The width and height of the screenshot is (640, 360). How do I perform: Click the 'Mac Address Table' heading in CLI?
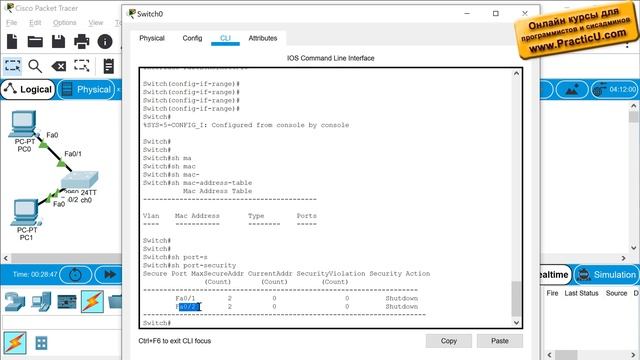point(217,191)
